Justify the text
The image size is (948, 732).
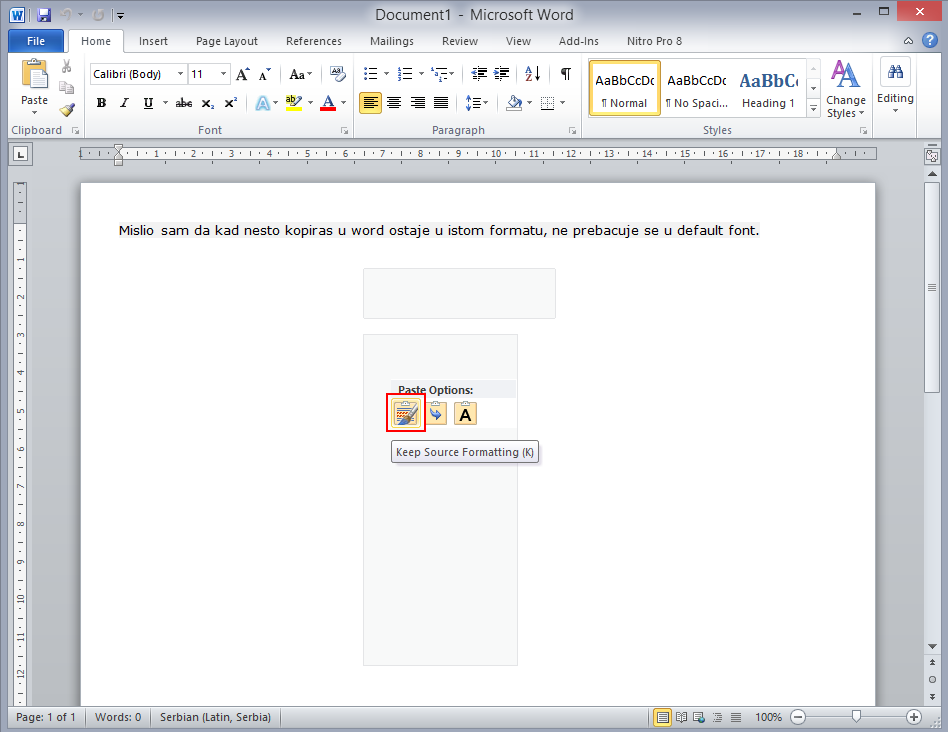(x=441, y=103)
